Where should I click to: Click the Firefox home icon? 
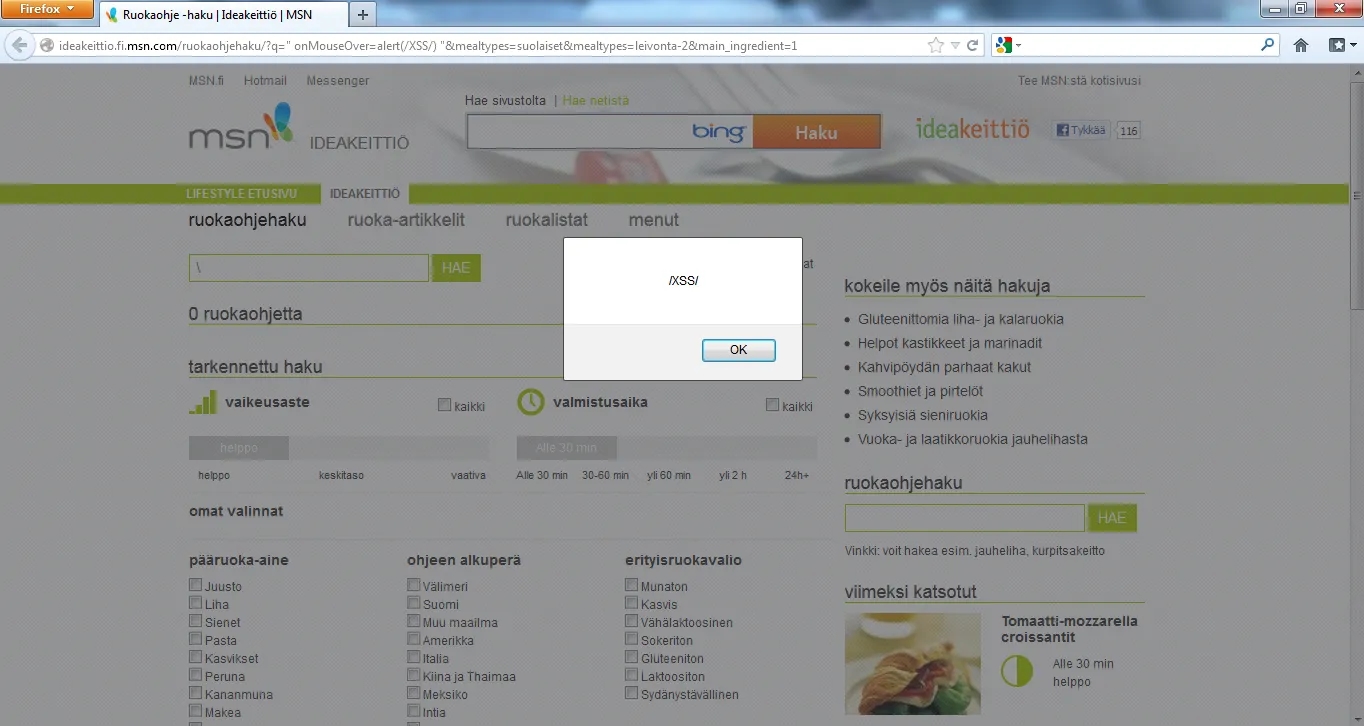click(1301, 45)
